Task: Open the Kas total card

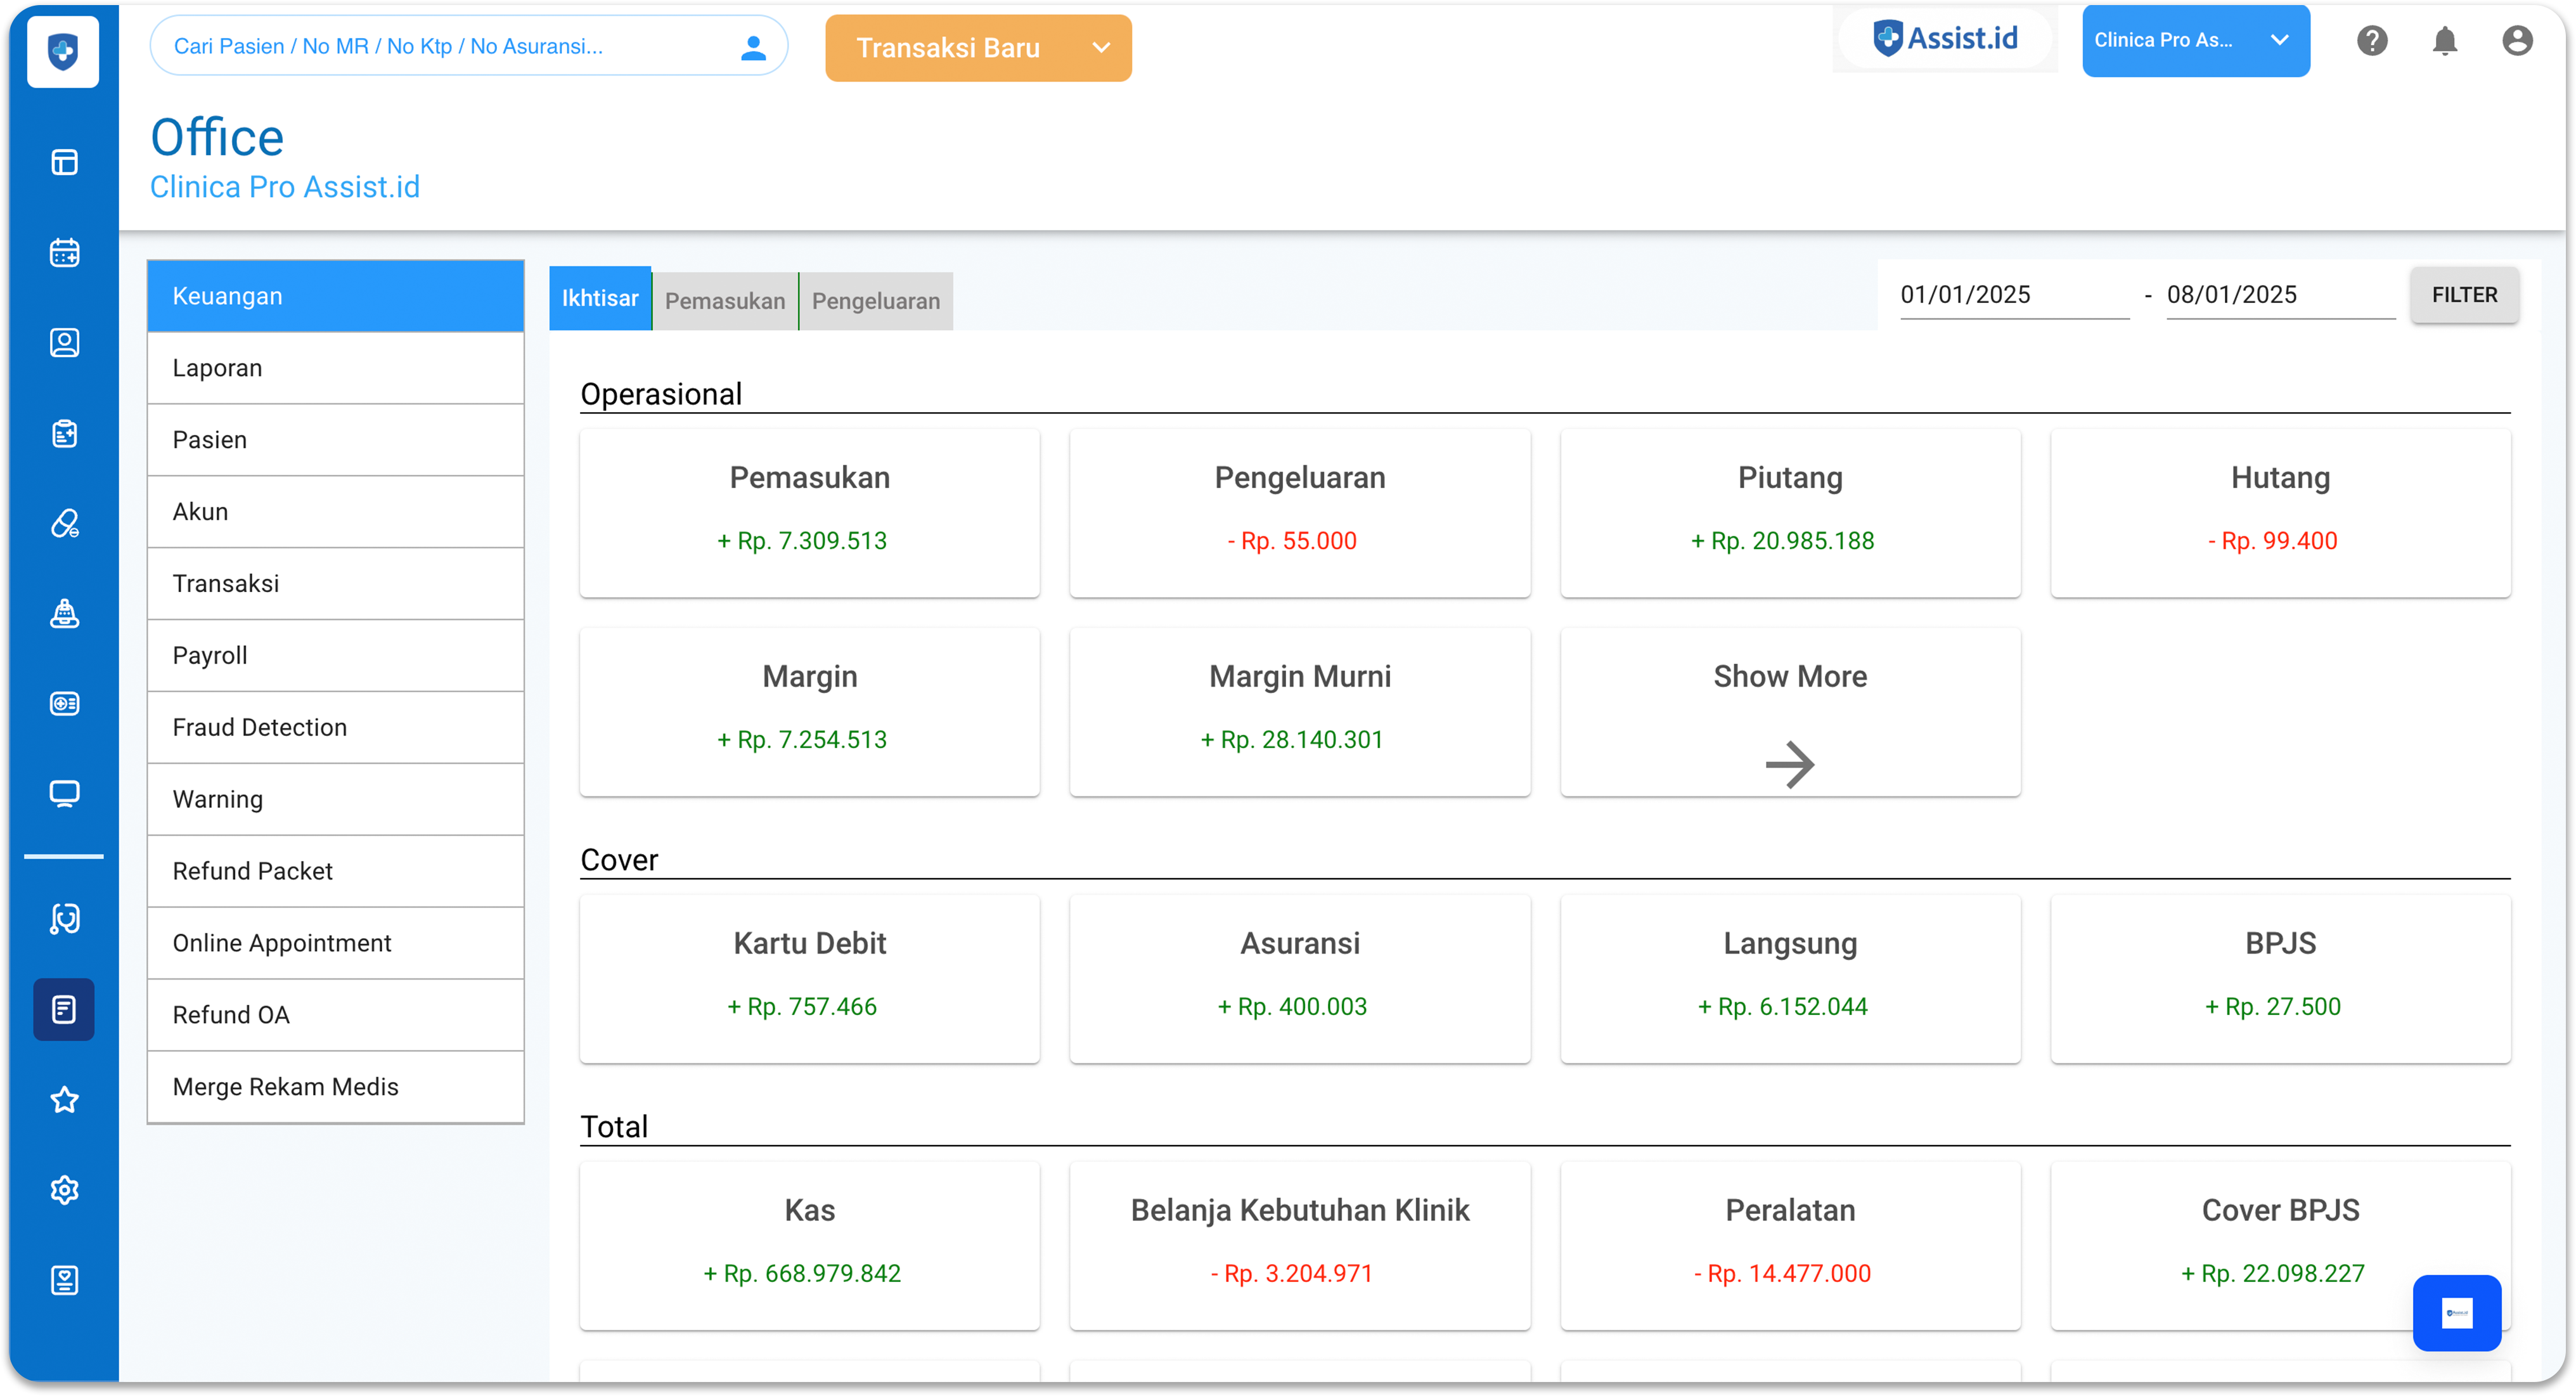Action: [x=809, y=1246]
